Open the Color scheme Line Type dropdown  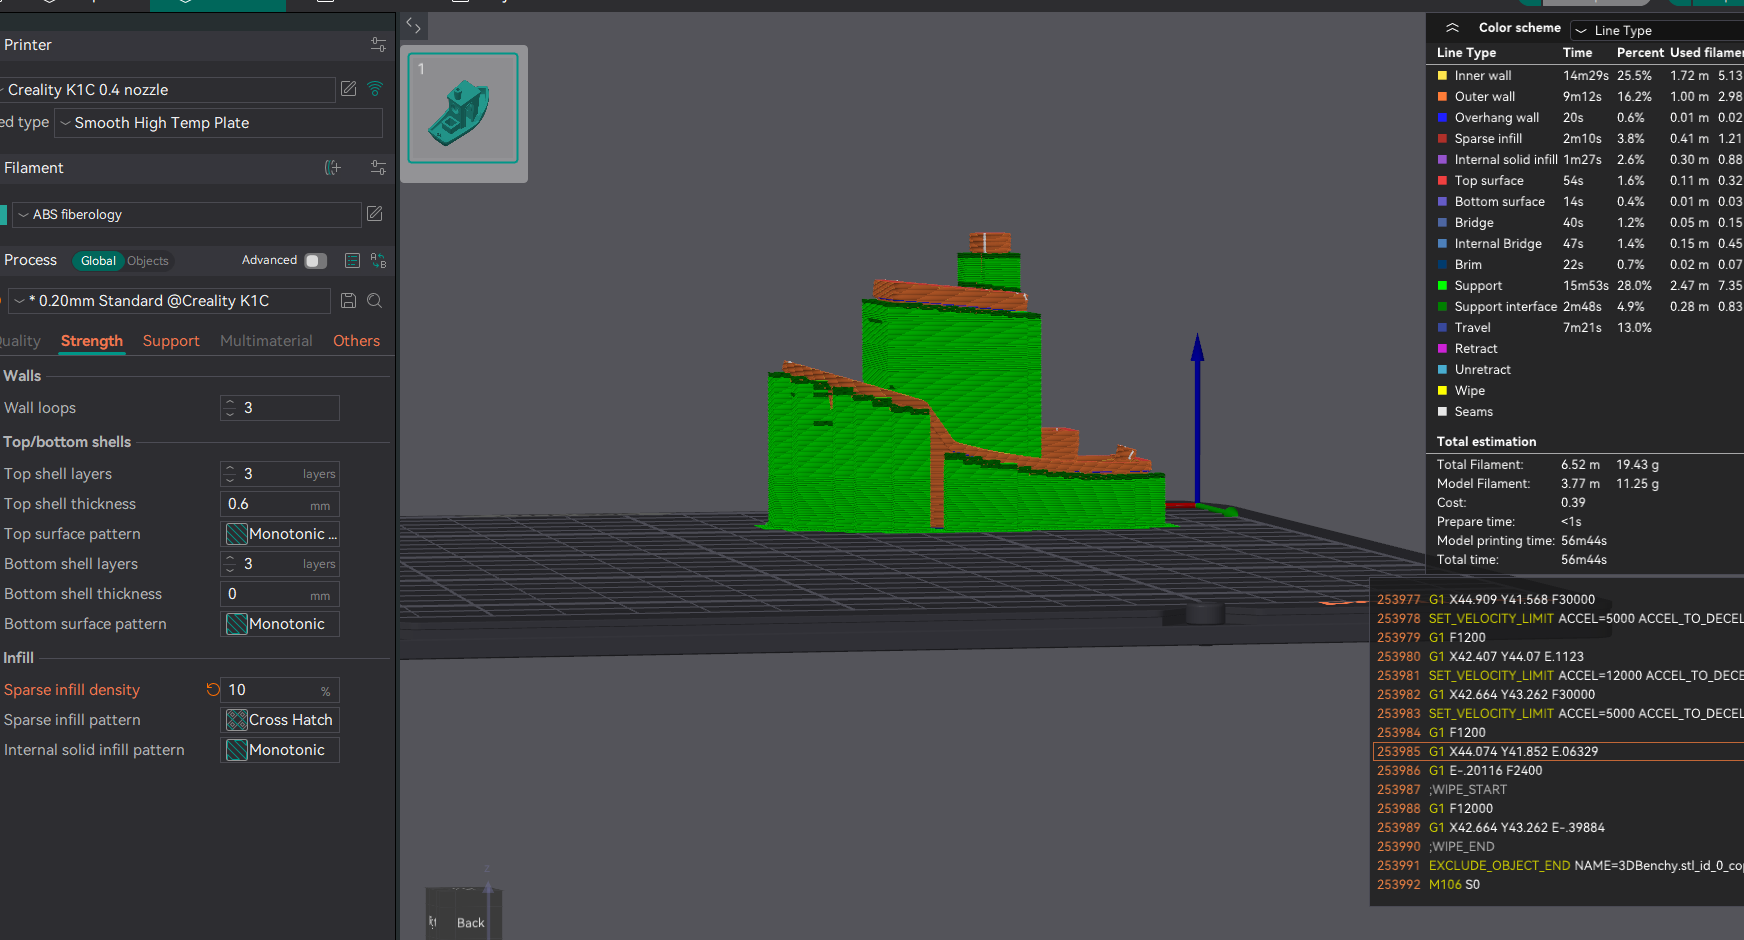click(x=1656, y=30)
